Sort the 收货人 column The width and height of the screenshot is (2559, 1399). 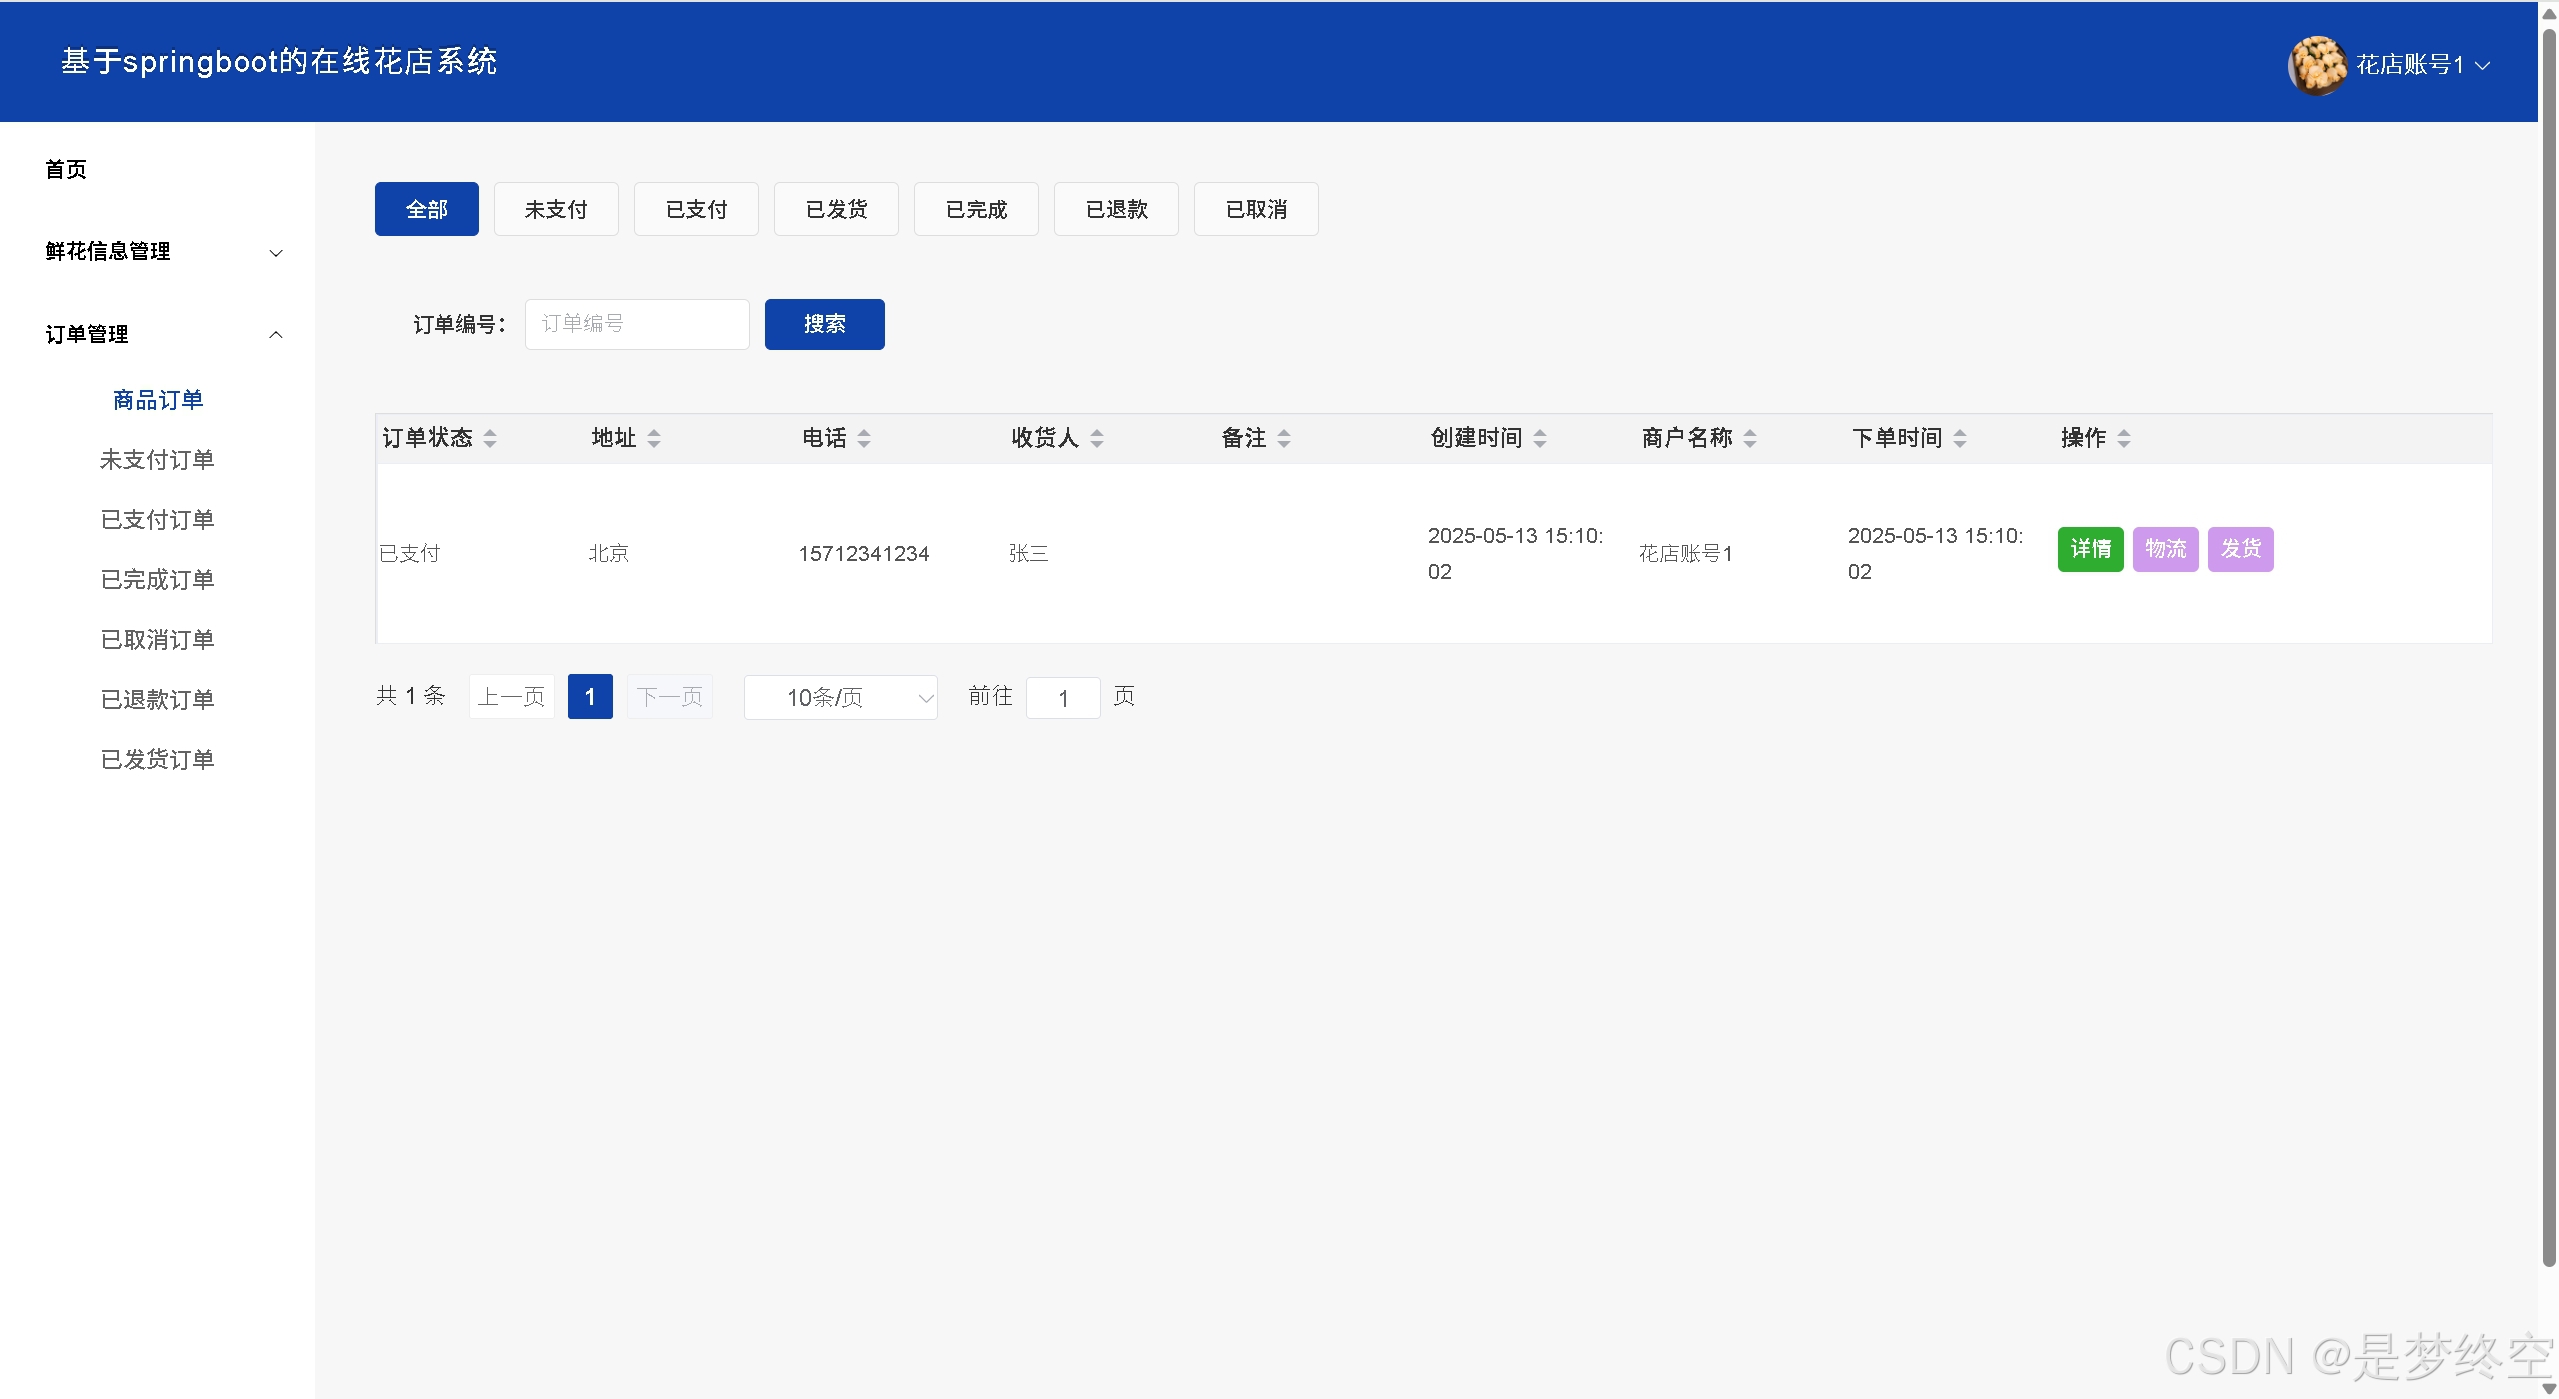tap(1096, 437)
